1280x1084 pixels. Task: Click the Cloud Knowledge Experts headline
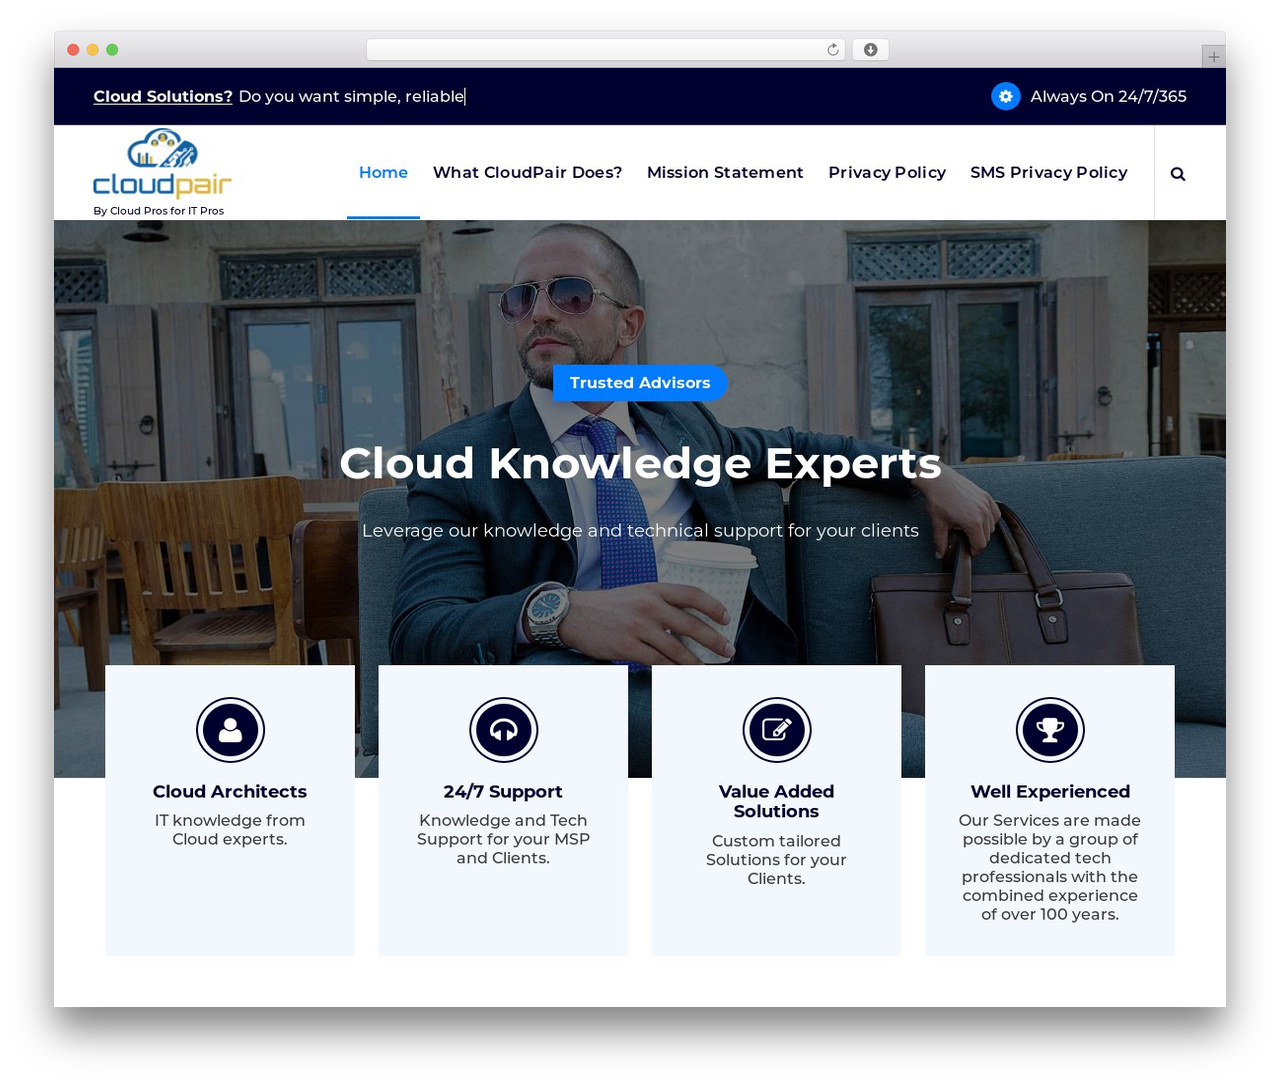[x=640, y=463]
